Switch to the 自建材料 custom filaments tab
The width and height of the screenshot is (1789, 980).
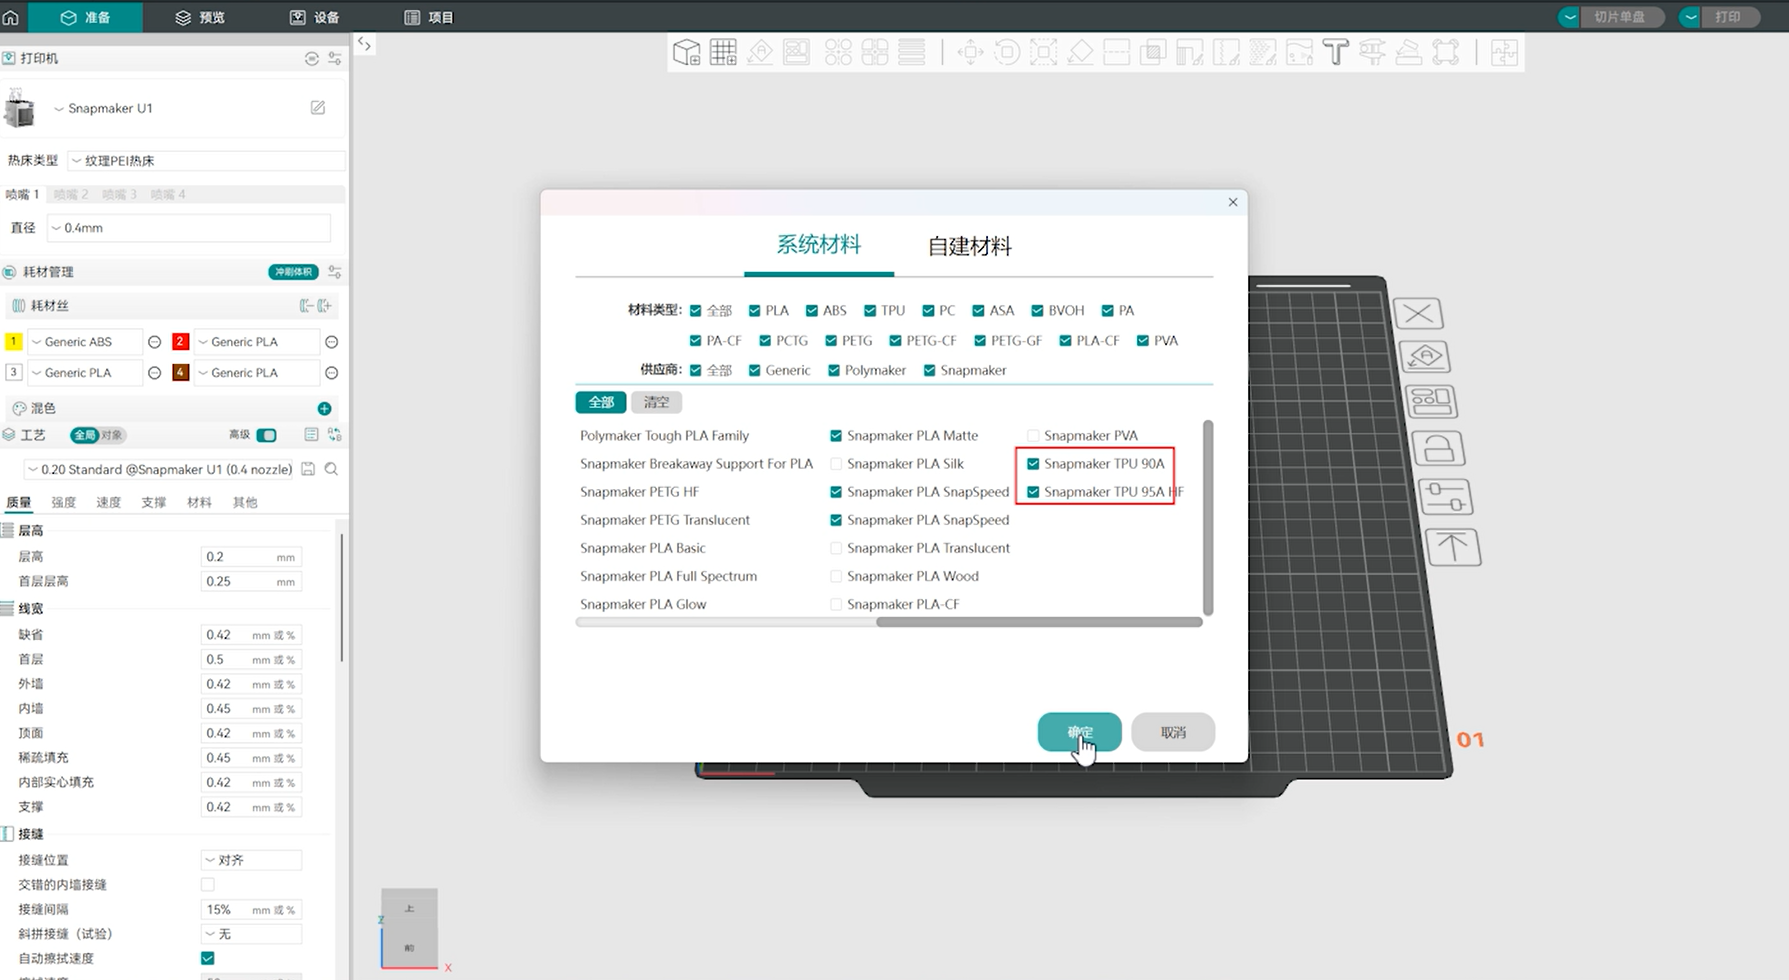[x=969, y=246]
